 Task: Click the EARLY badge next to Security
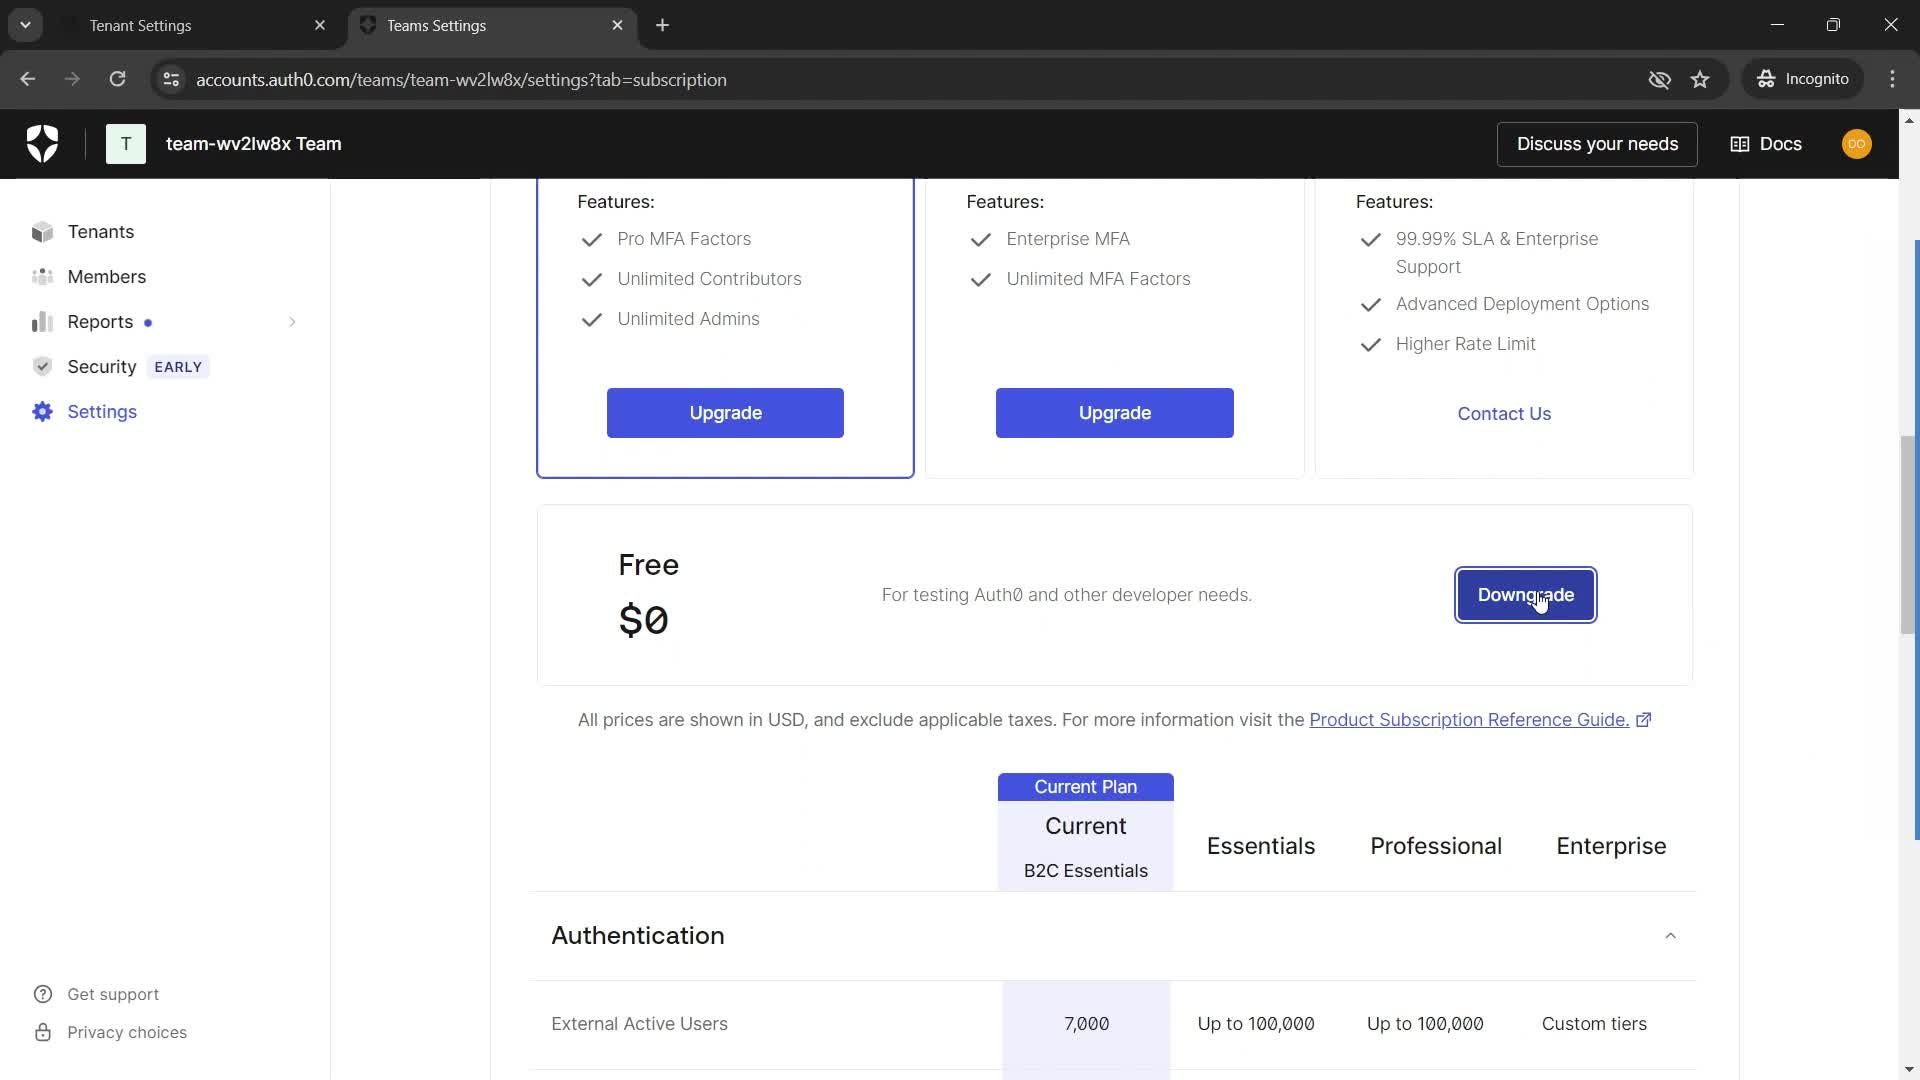(x=178, y=367)
